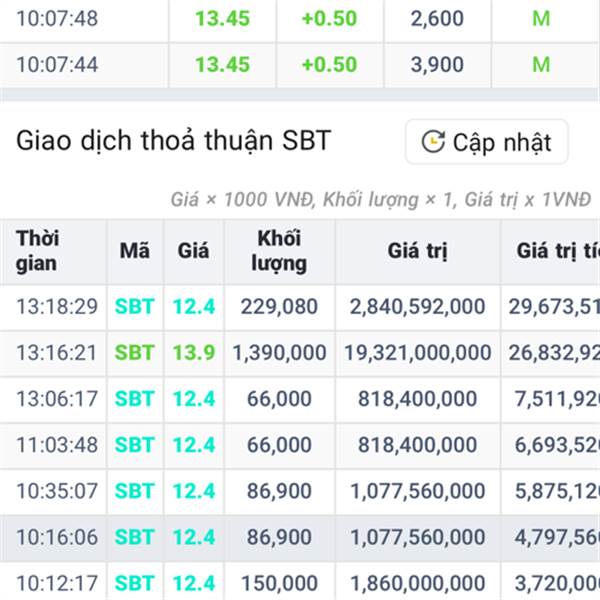Viewport: 600px width, 600px height.
Task: Click volume 3,900 in upper table
Action: tap(437, 64)
